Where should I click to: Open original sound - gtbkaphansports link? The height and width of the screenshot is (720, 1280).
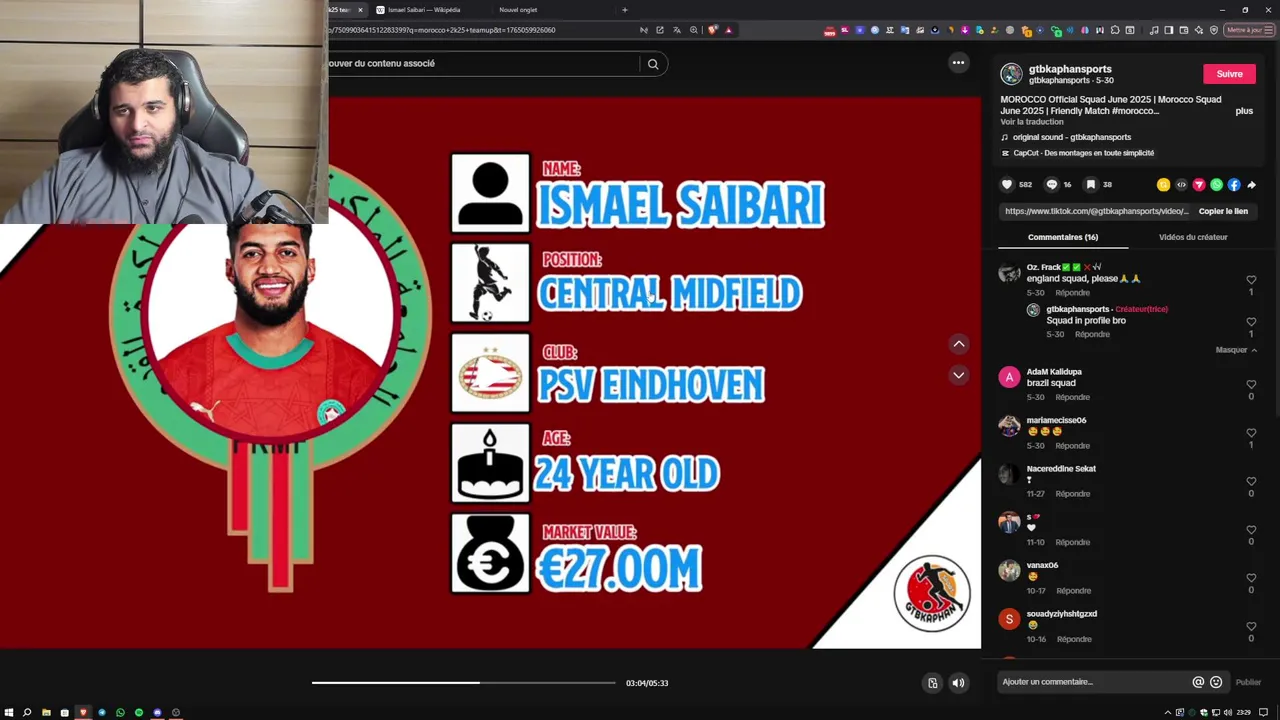point(1071,137)
